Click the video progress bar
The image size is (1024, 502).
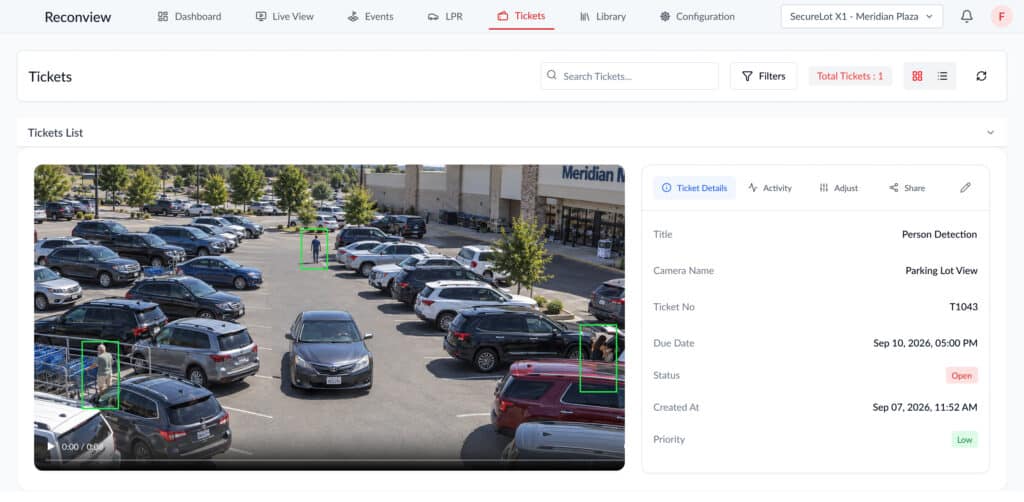click(x=329, y=461)
